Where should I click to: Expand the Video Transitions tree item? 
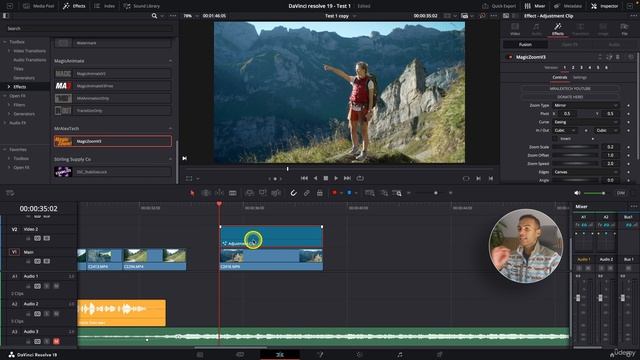[x=9, y=51]
